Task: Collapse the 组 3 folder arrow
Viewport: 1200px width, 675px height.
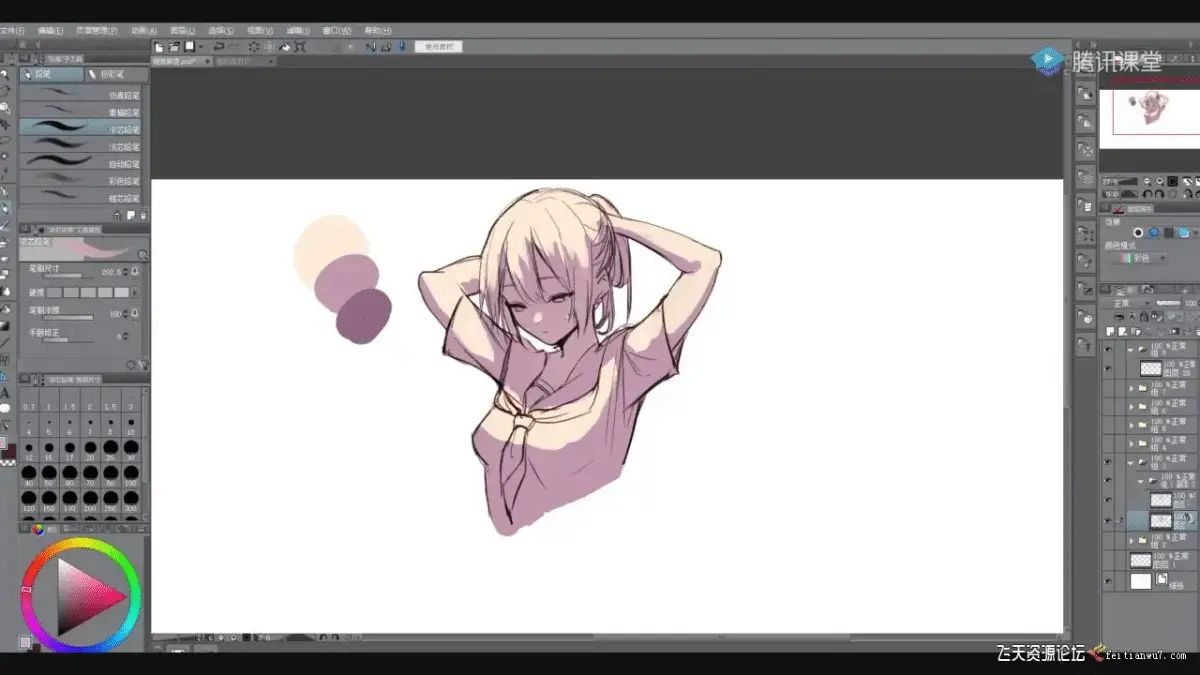Action: (x=1130, y=463)
